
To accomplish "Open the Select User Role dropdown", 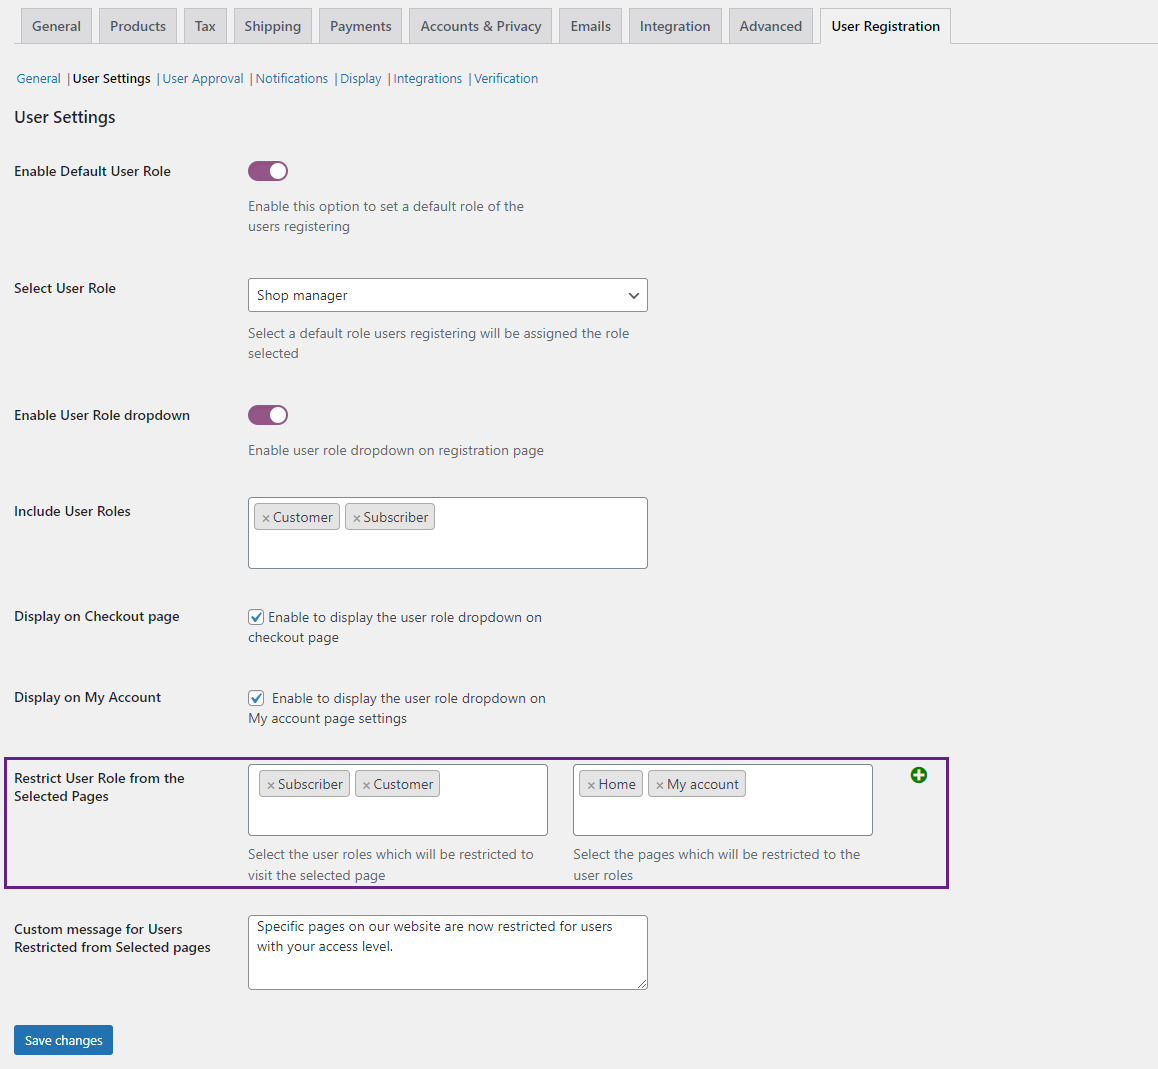I will coord(448,295).
